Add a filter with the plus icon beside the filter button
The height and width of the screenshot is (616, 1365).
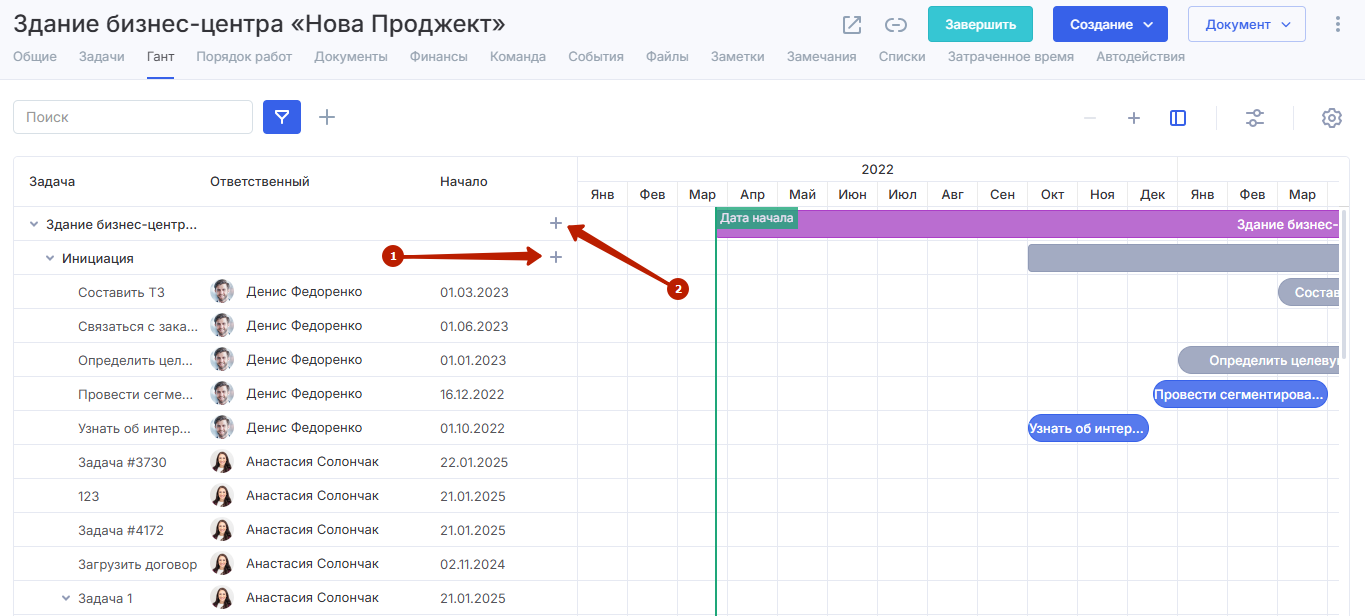(327, 117)
